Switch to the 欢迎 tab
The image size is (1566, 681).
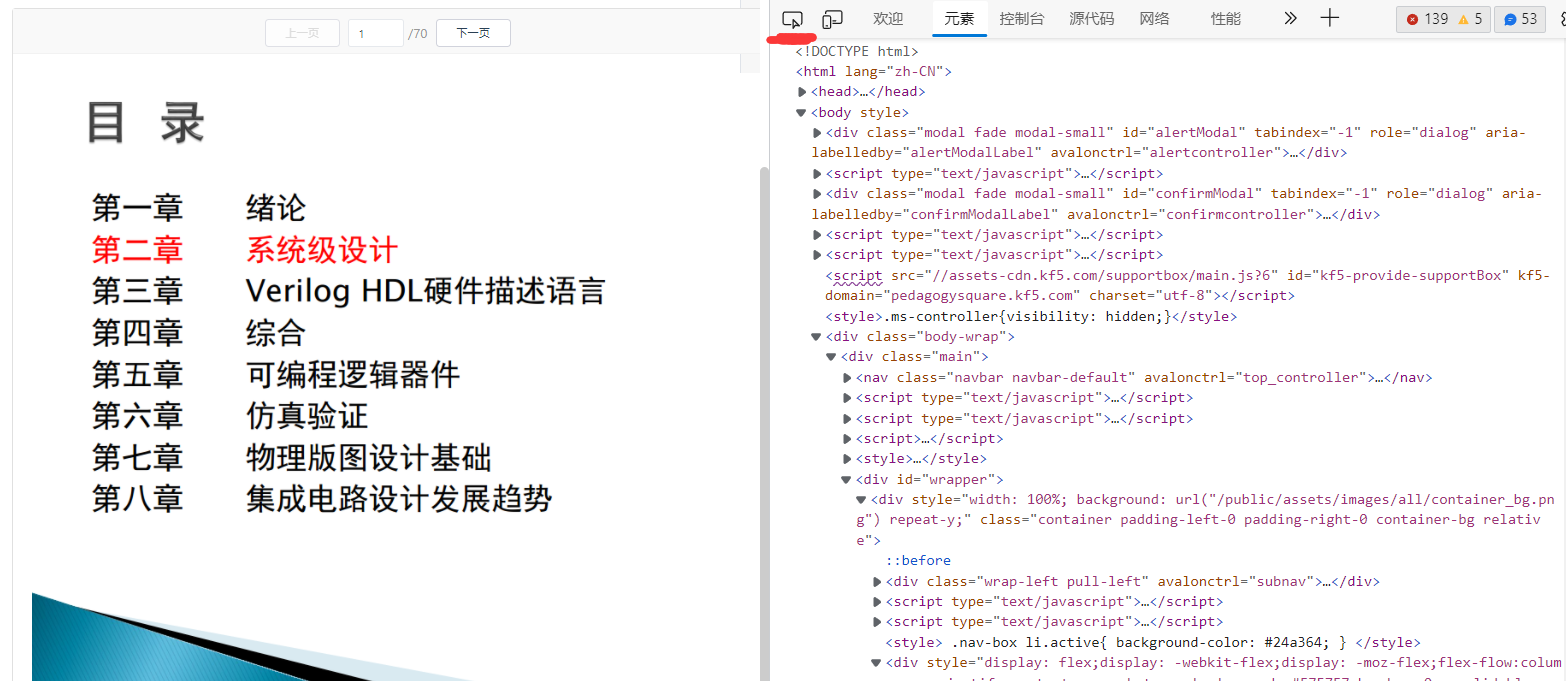(x=888, y=18)
